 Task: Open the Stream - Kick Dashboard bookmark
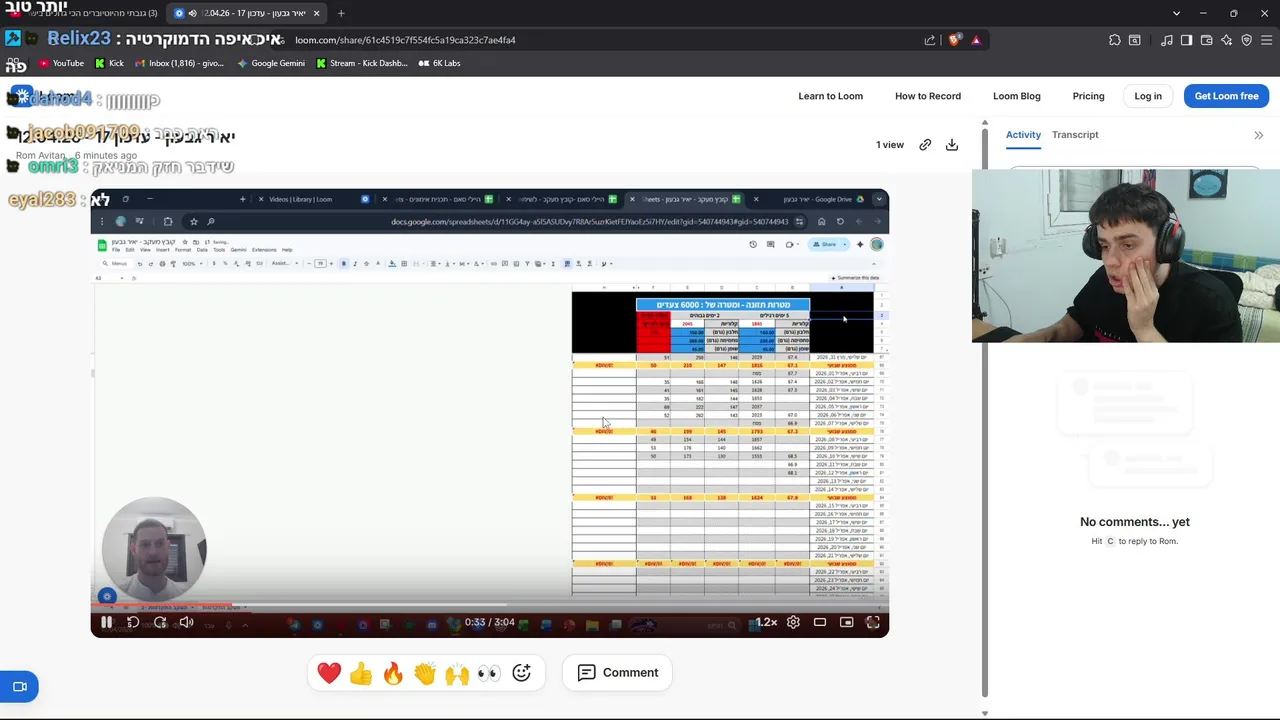[361, 63]
